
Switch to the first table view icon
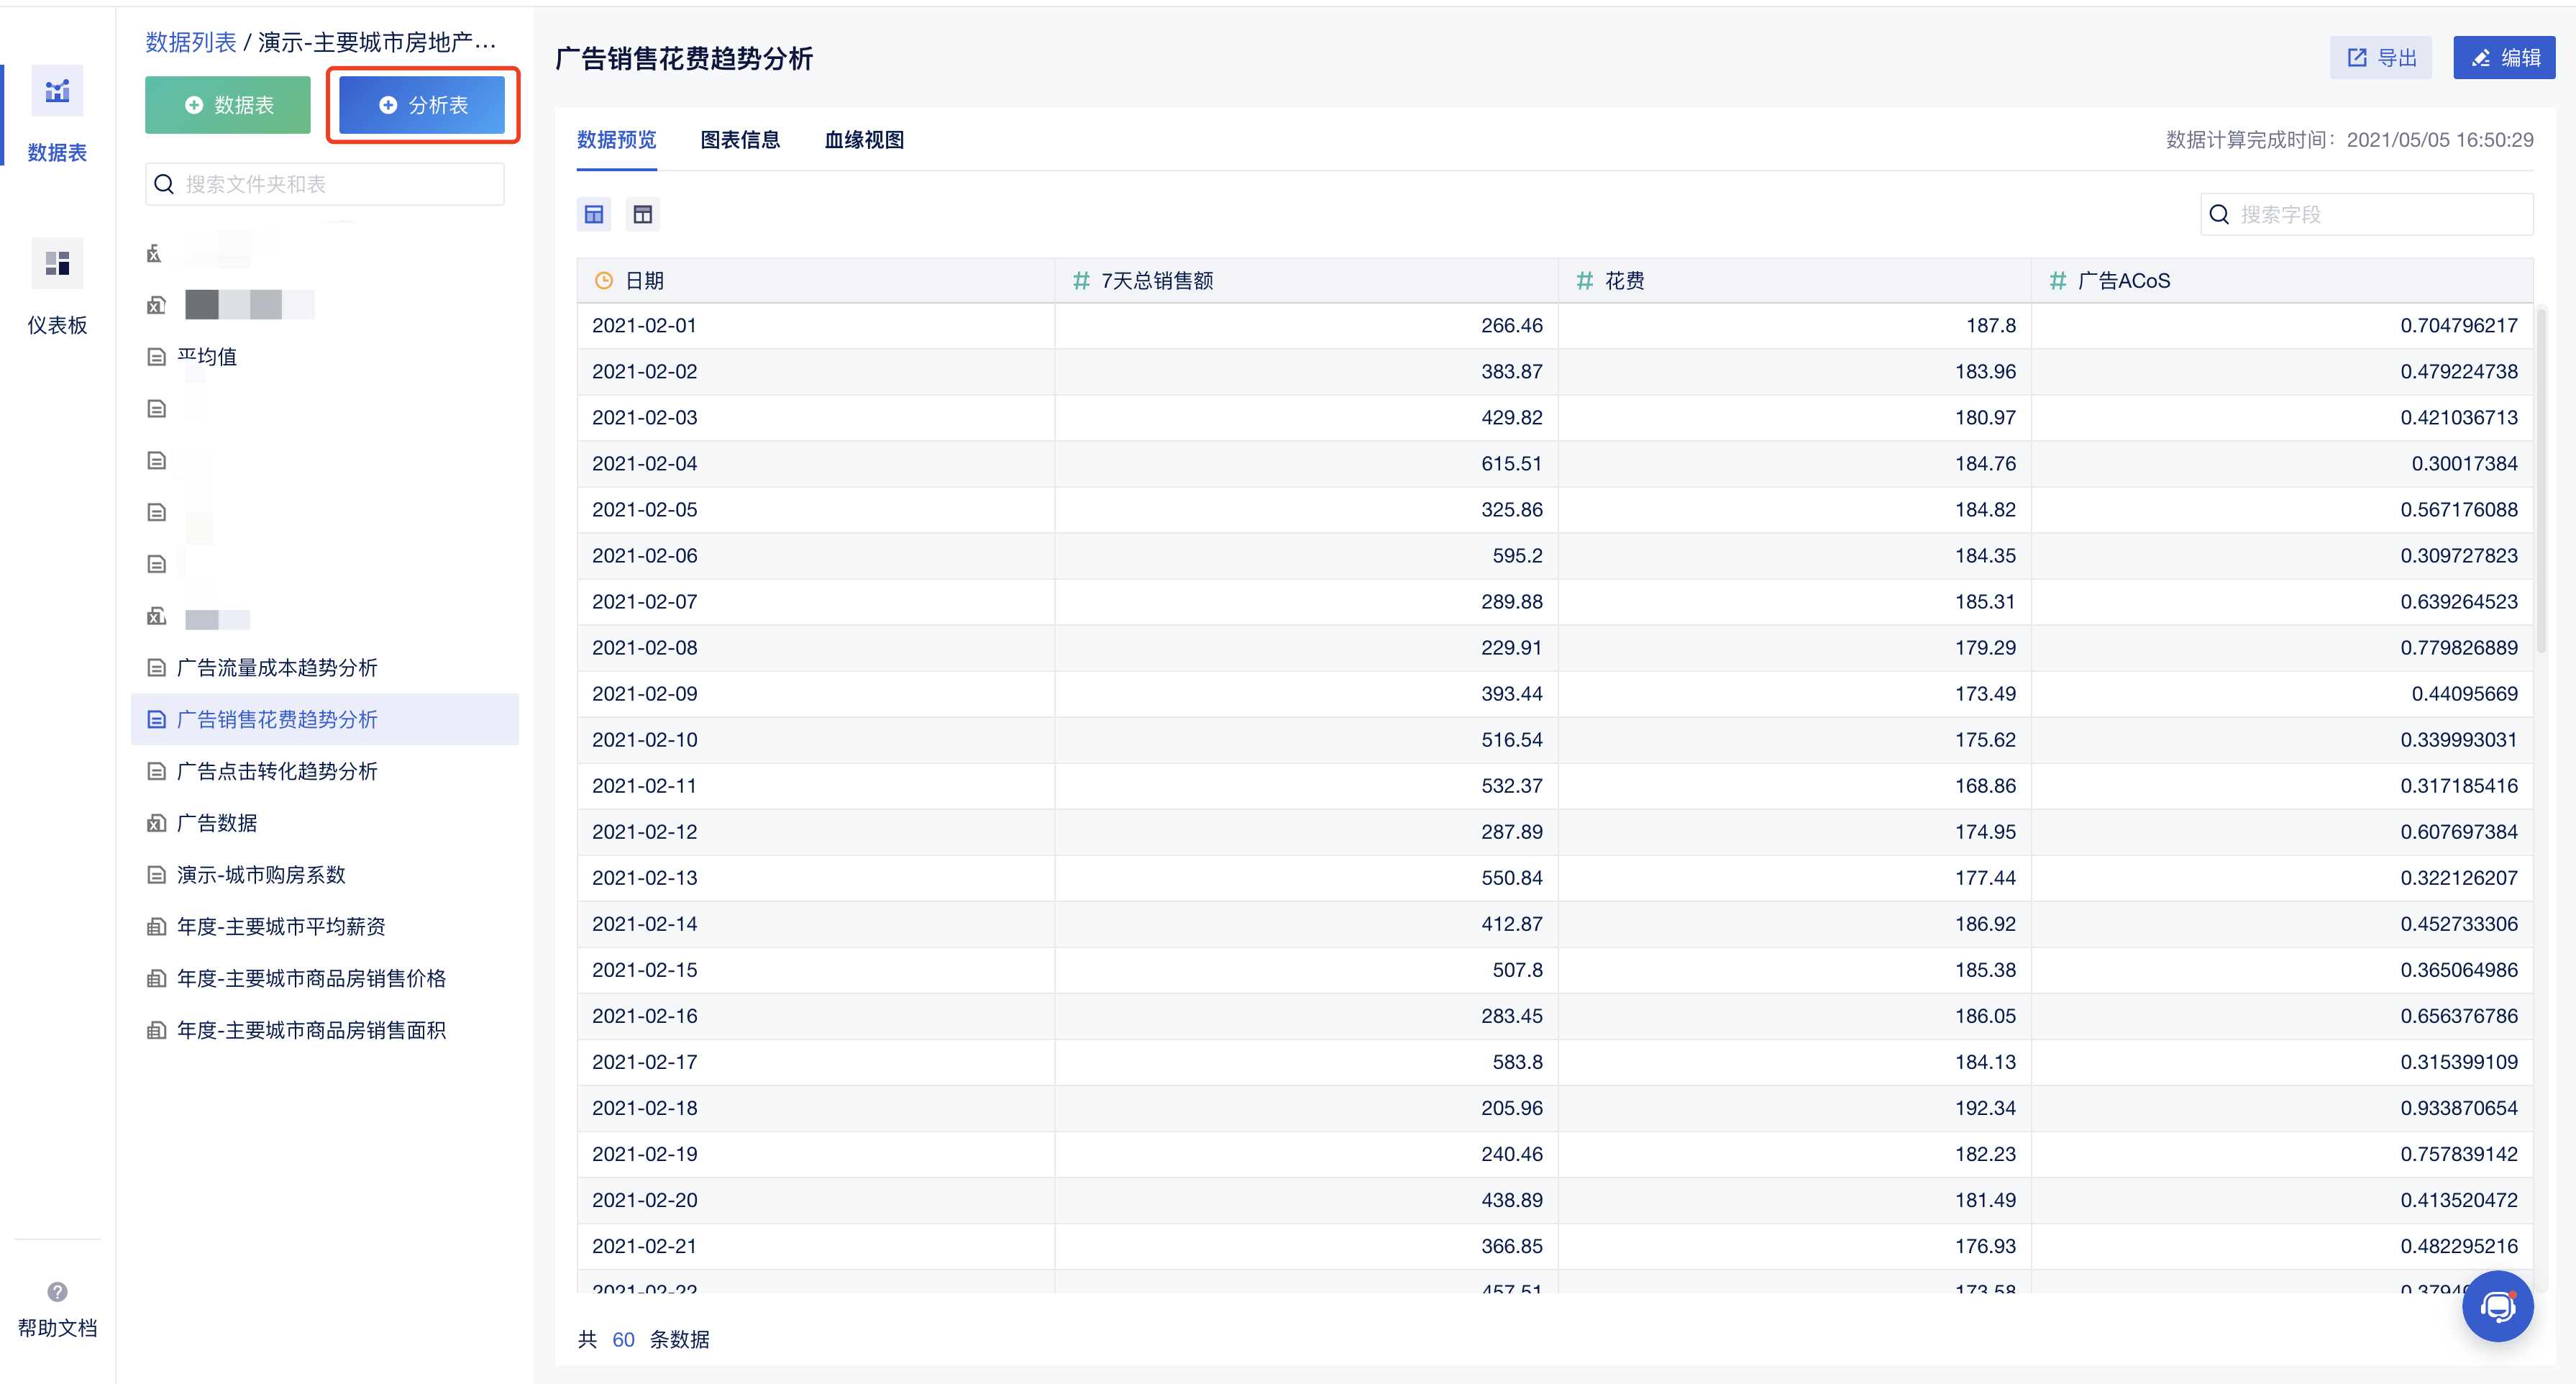pos(594,214)
